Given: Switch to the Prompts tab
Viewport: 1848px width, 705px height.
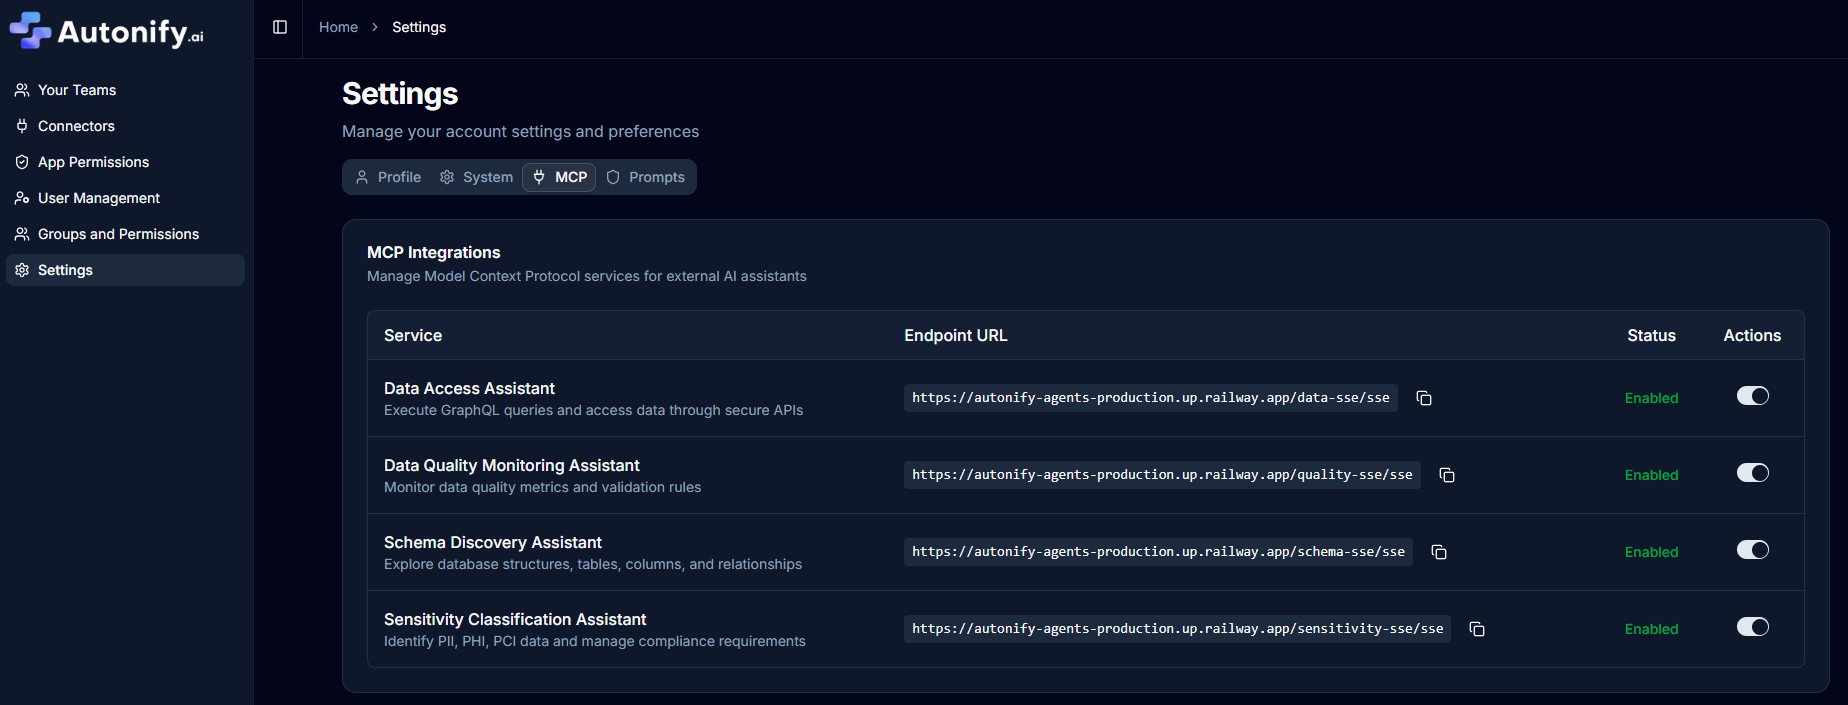Looking at the screenshot, I should point(646,177).
